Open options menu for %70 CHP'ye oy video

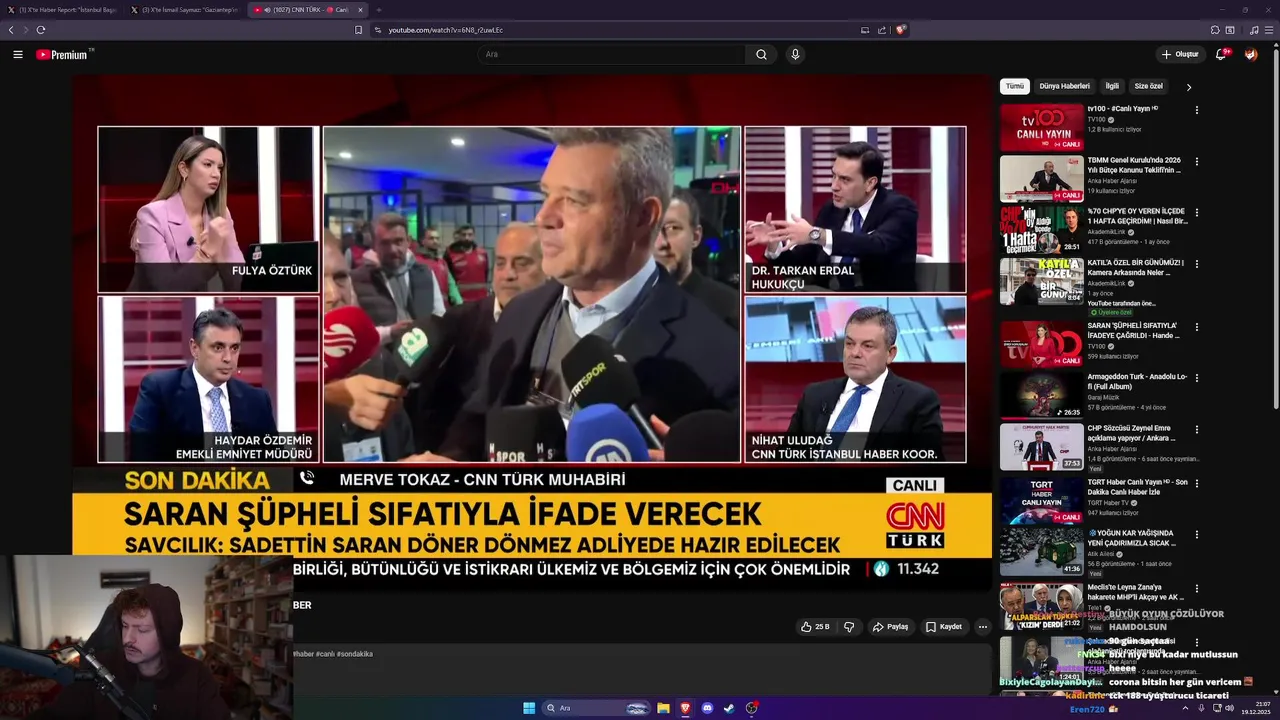[x=1196, y=213]
